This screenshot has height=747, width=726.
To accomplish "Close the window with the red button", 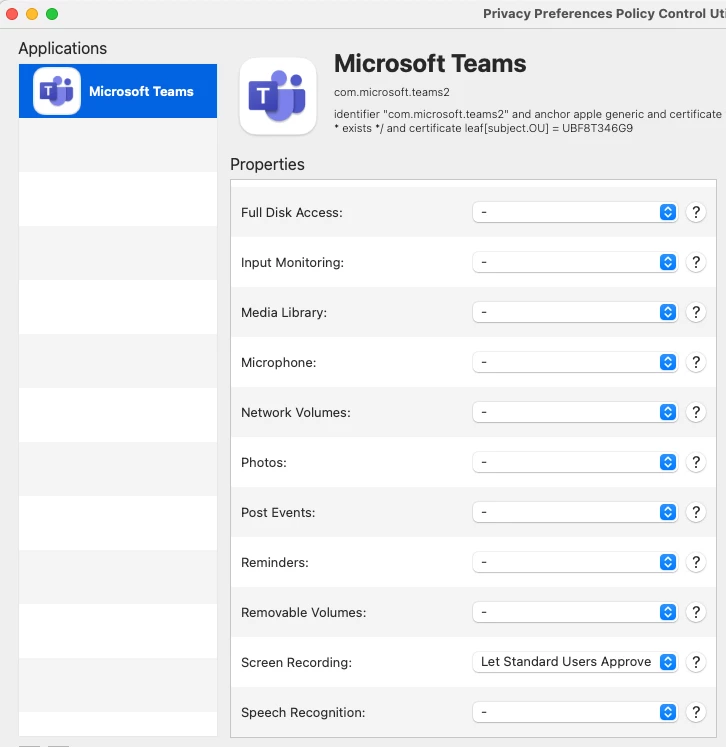I will pos(12,14).
